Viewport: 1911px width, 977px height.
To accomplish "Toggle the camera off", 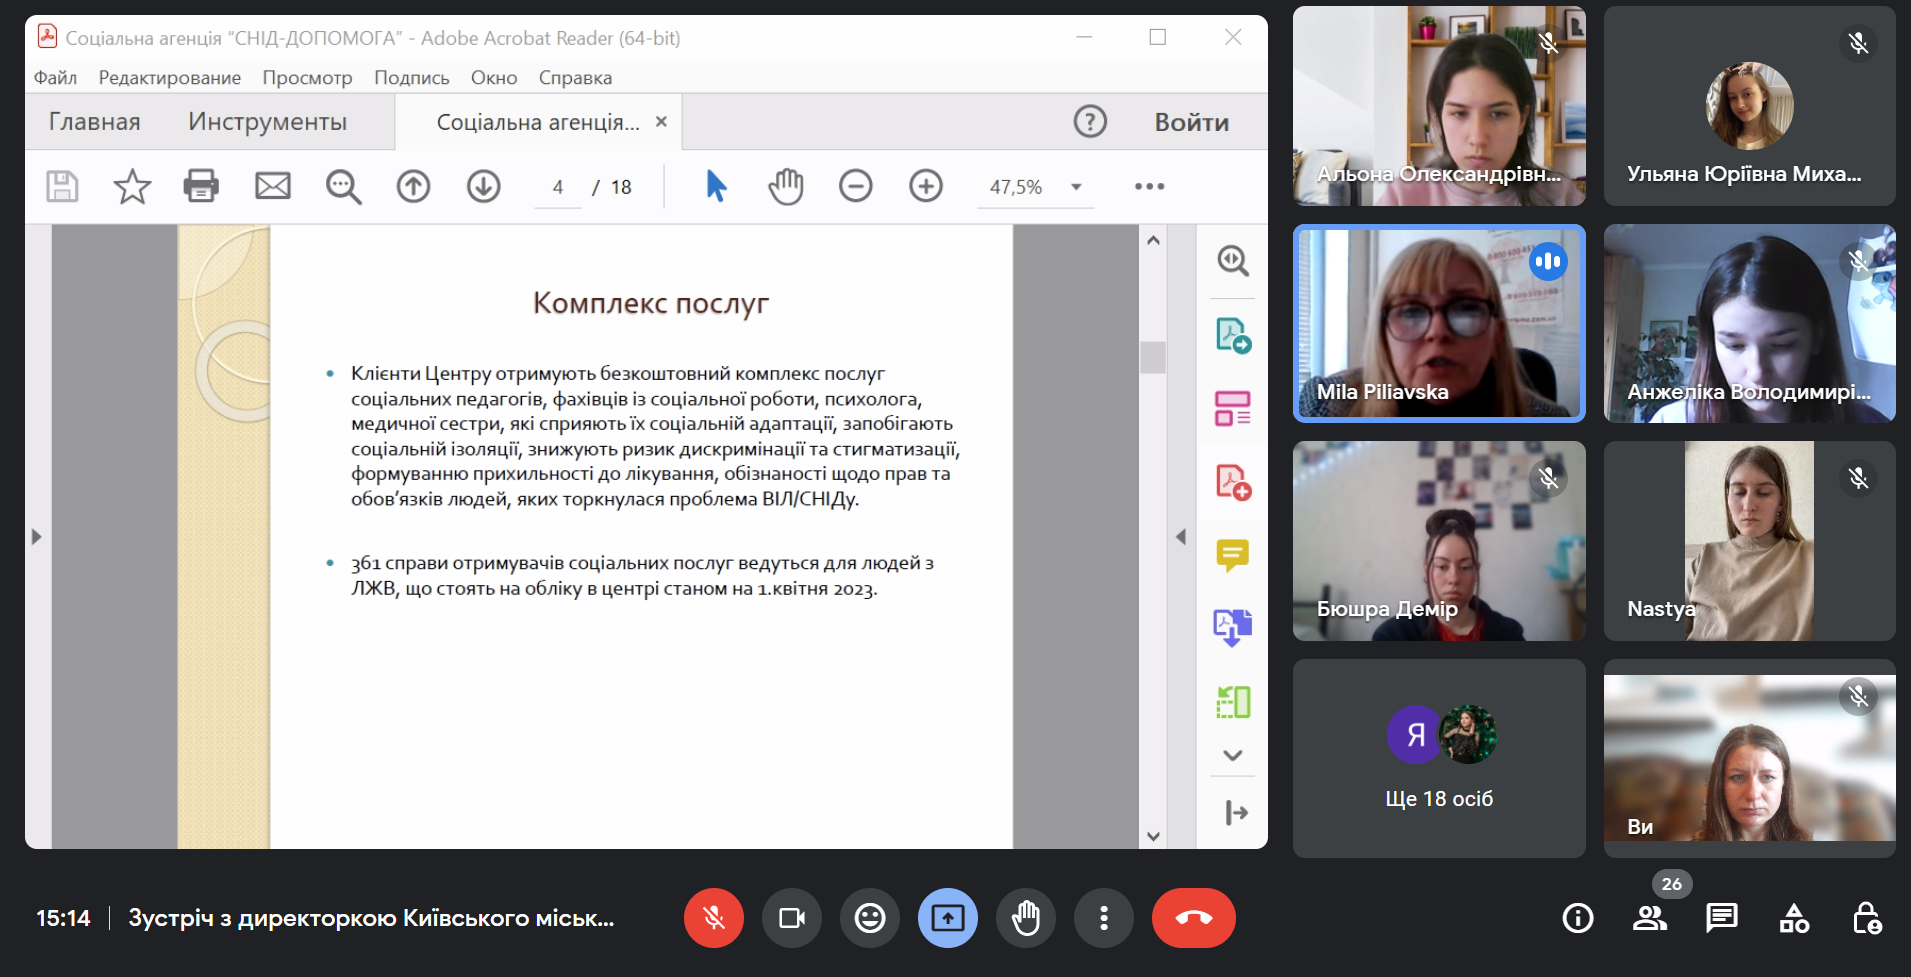I will coord(792,918).
